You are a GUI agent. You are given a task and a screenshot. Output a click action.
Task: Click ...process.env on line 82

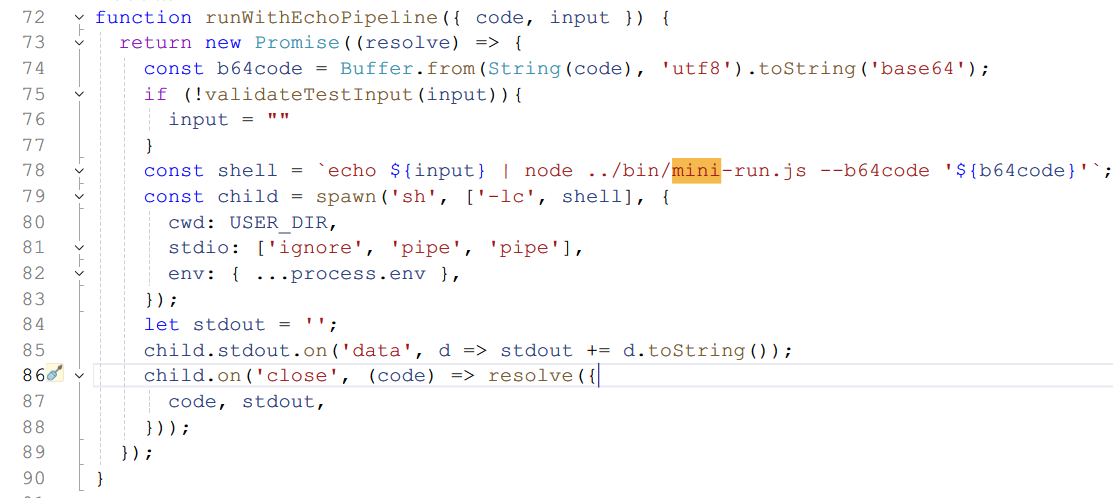pyautogui.click(x=339, y=273)
